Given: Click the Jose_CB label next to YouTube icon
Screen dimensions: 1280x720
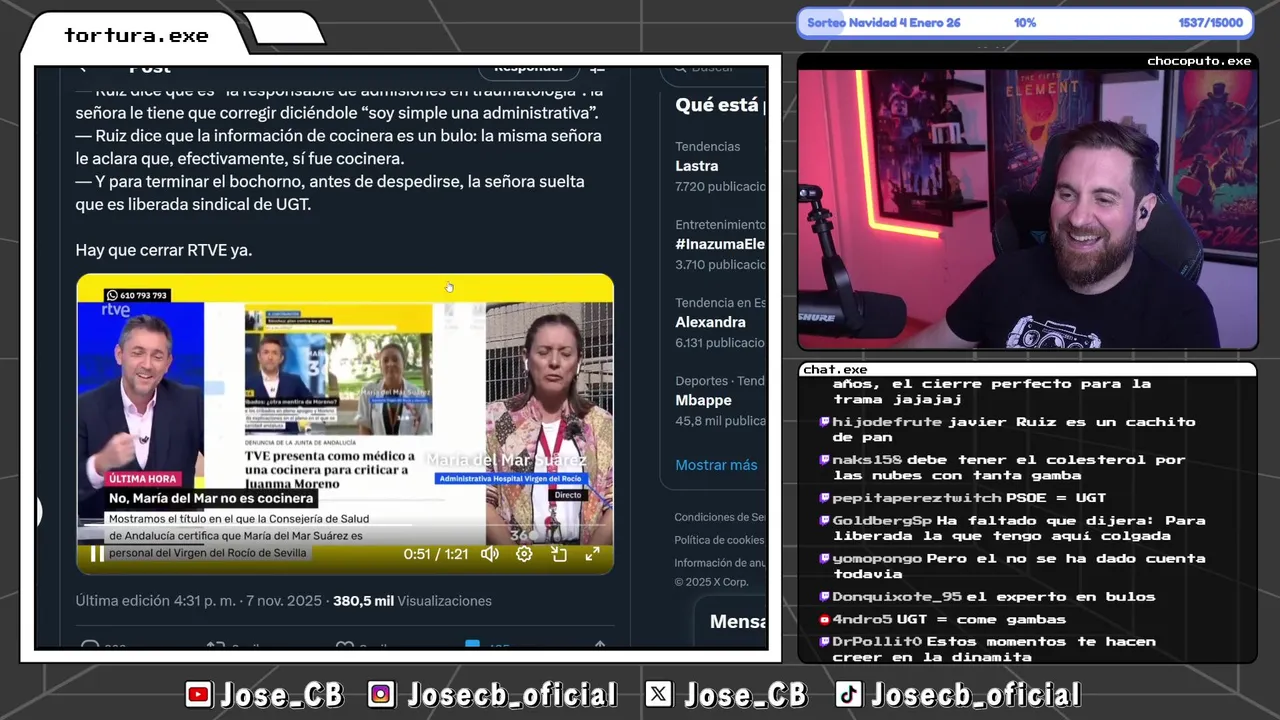Looking at the screenshot, I should [282, 695].
